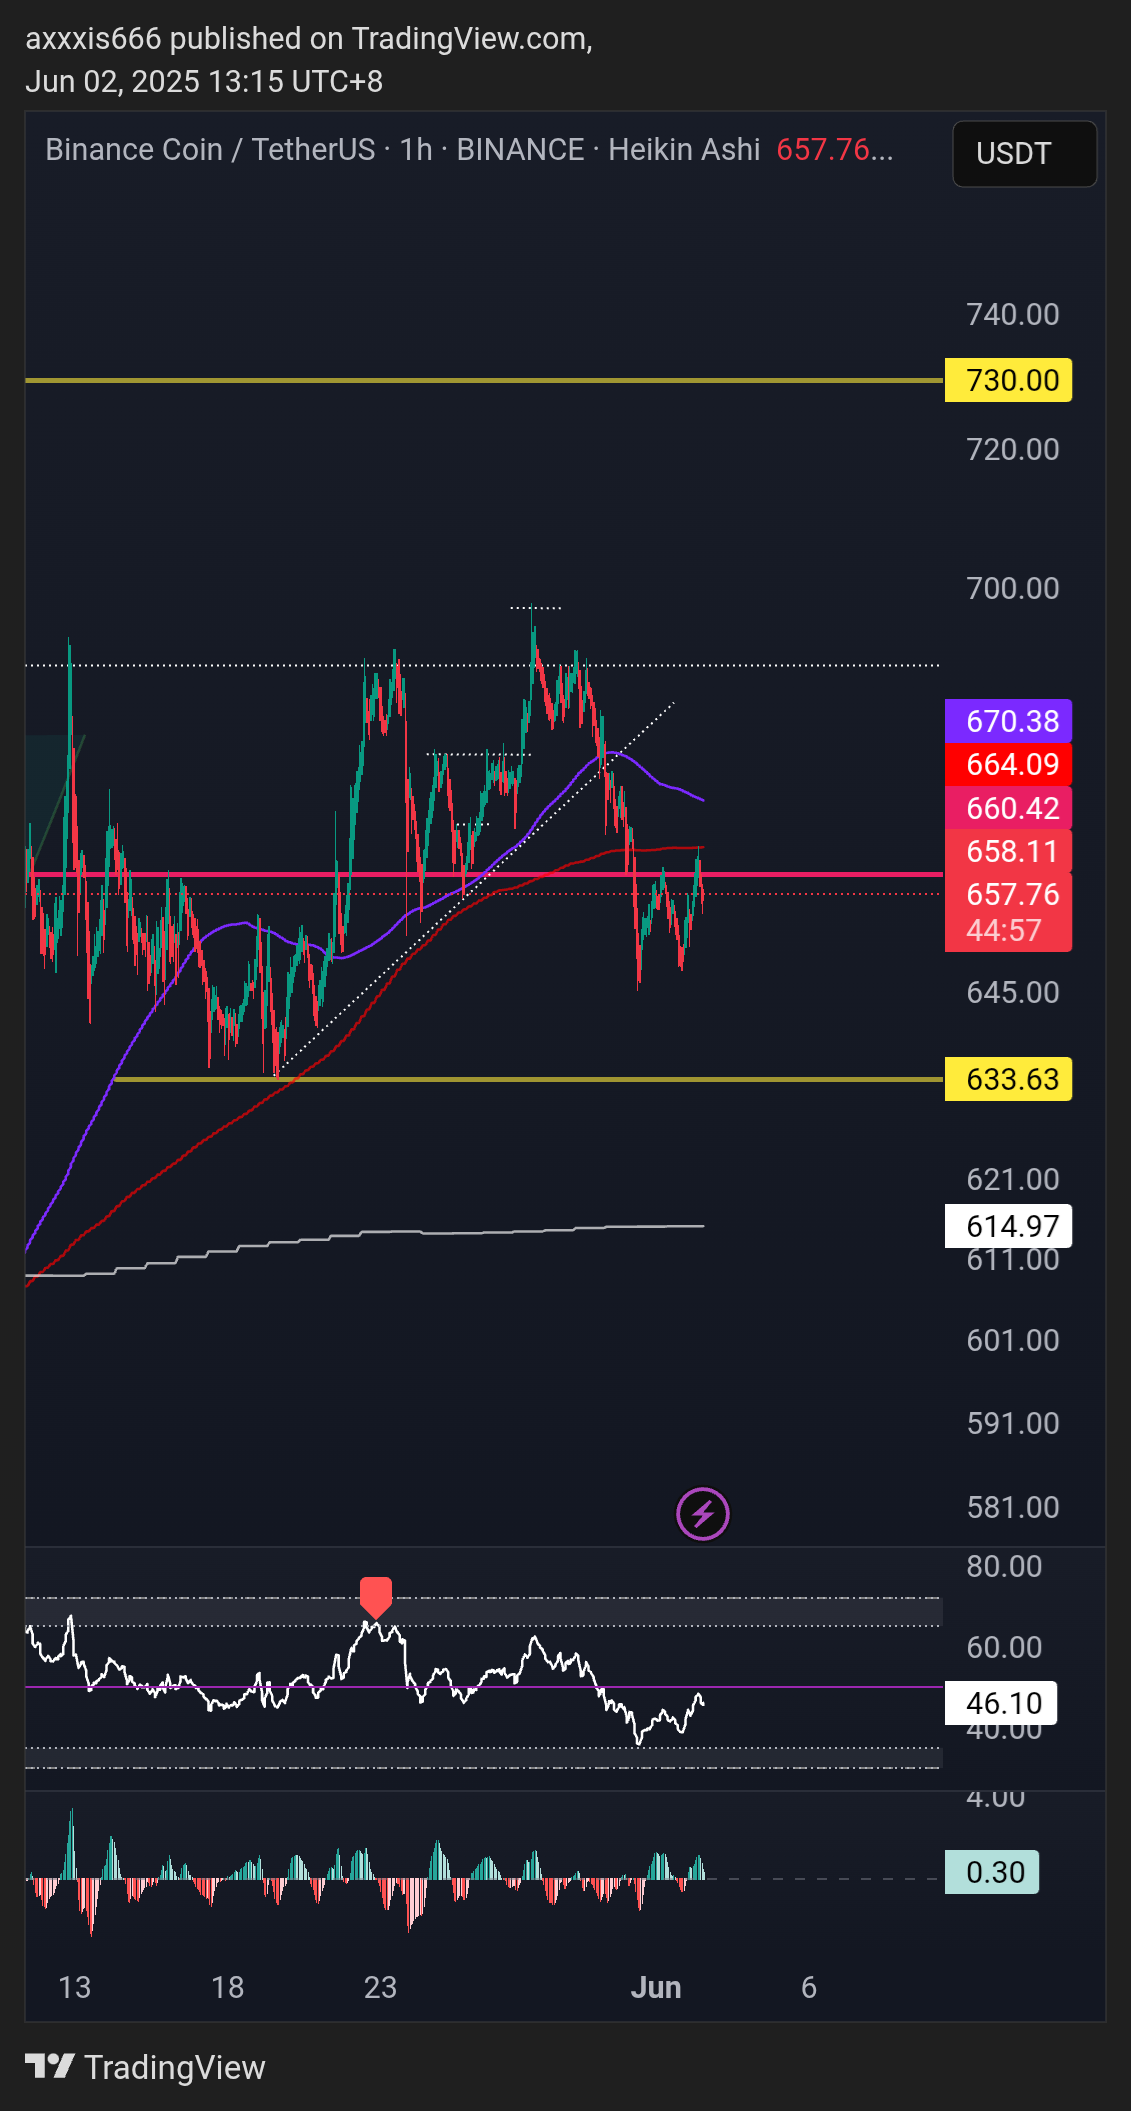Click the 23 date label on time axis
The image size is (1131, 2111).
[380, 1987]
